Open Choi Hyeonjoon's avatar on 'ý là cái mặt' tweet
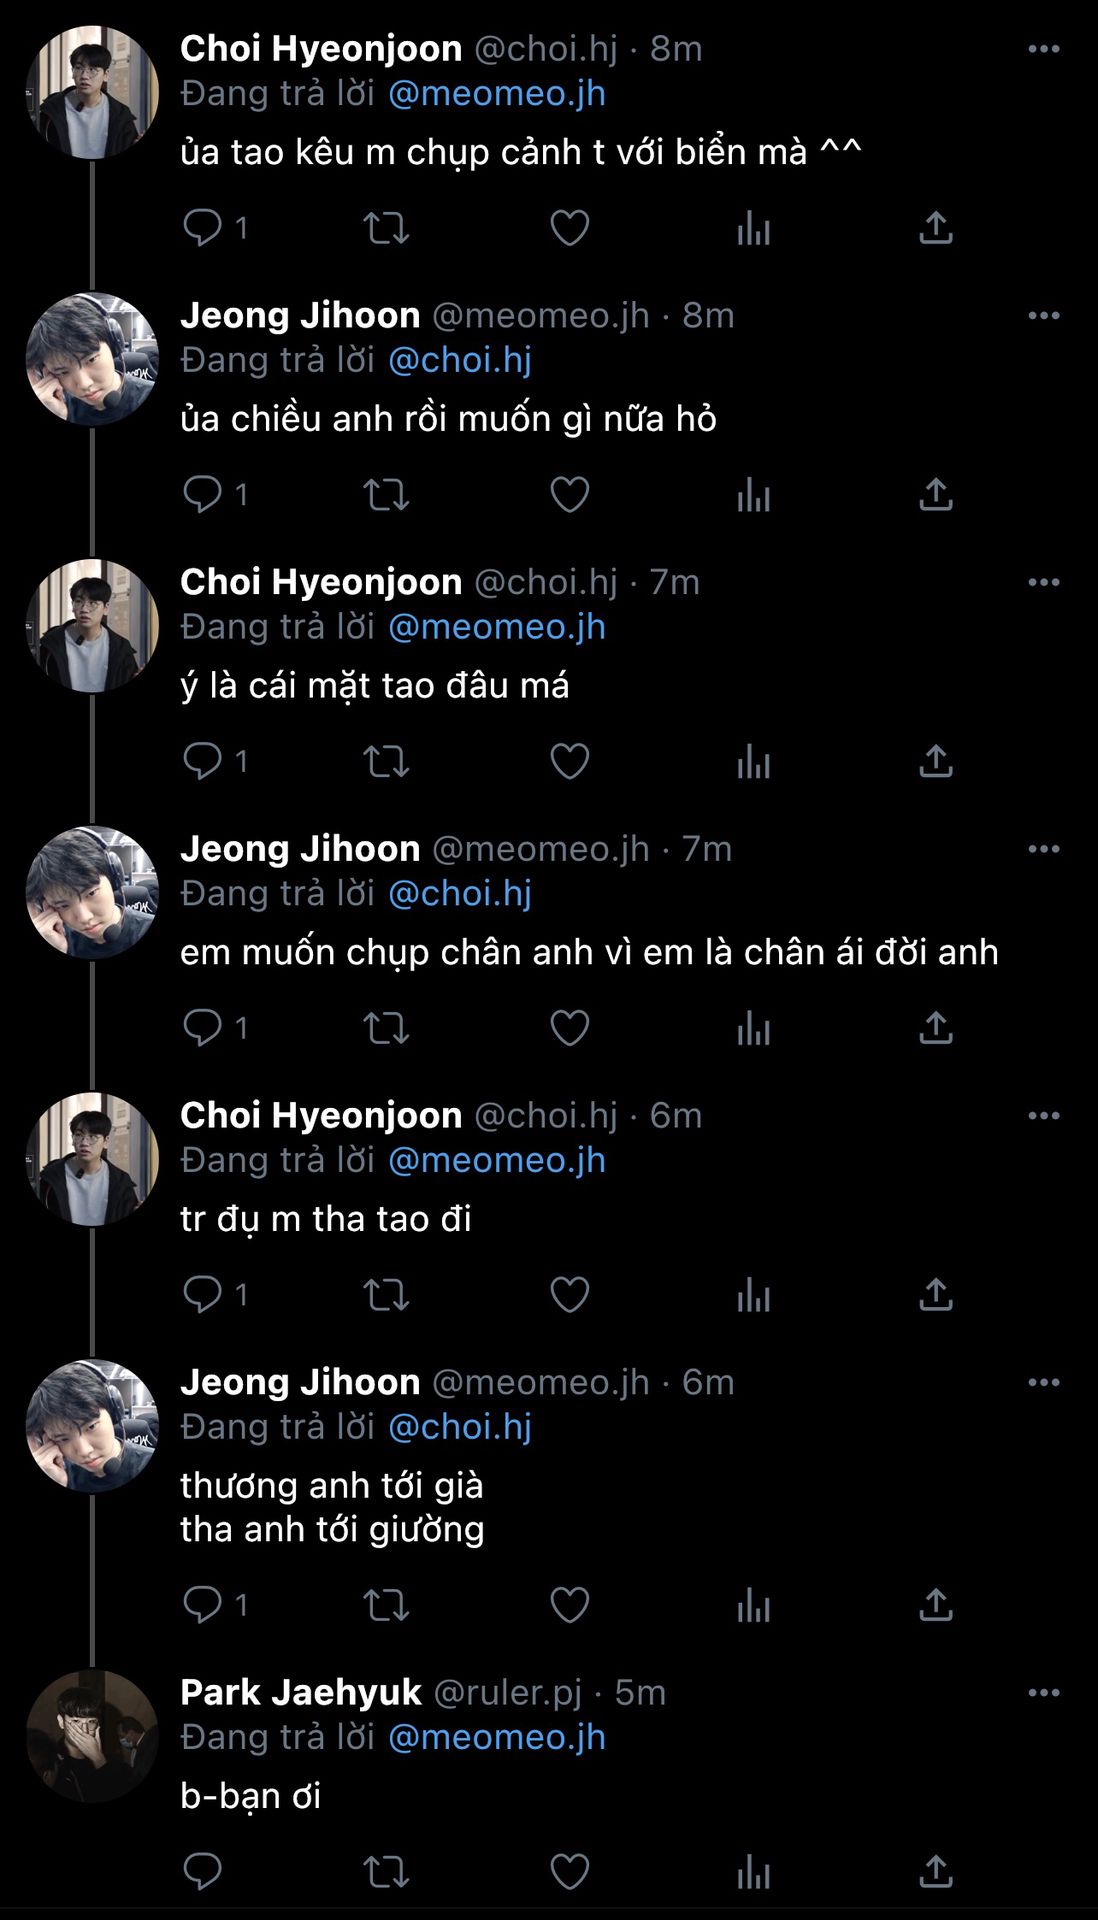The height and width of the screenshot is (1920, 1098). point(92,626)
